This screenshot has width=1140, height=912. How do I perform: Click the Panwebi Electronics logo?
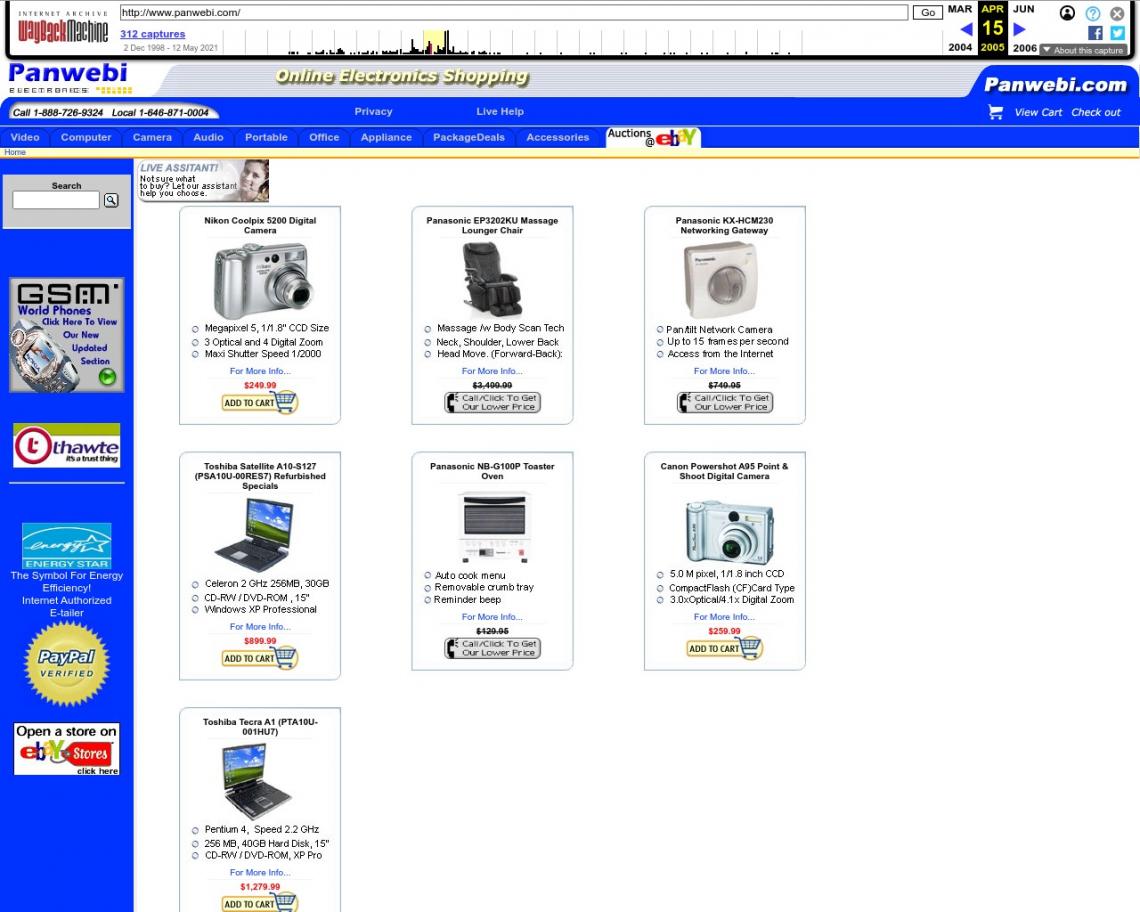pyautogui.click(x=70, y=78)
